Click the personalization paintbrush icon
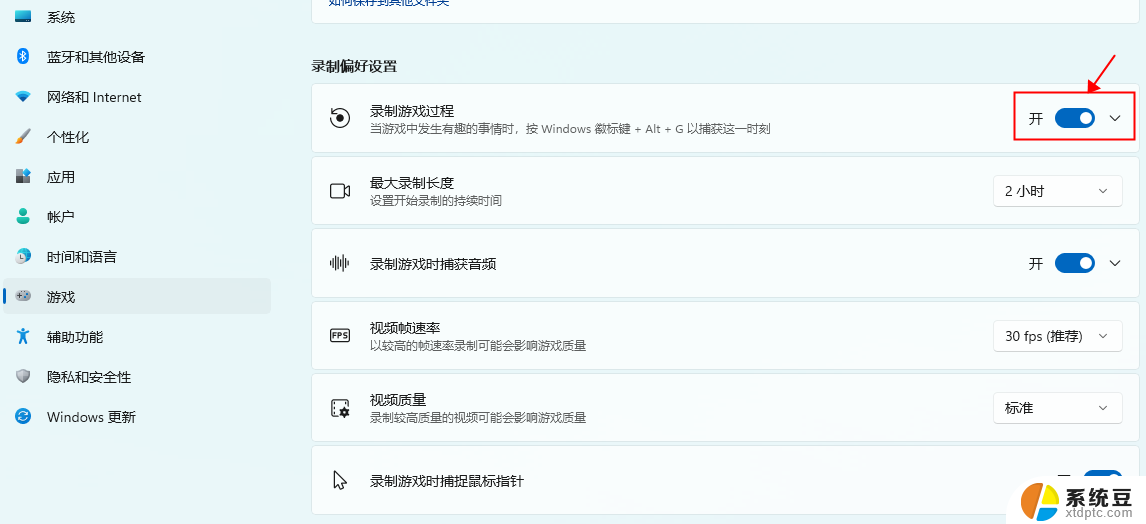The image size is (1146, 524). tap(23, 137)
